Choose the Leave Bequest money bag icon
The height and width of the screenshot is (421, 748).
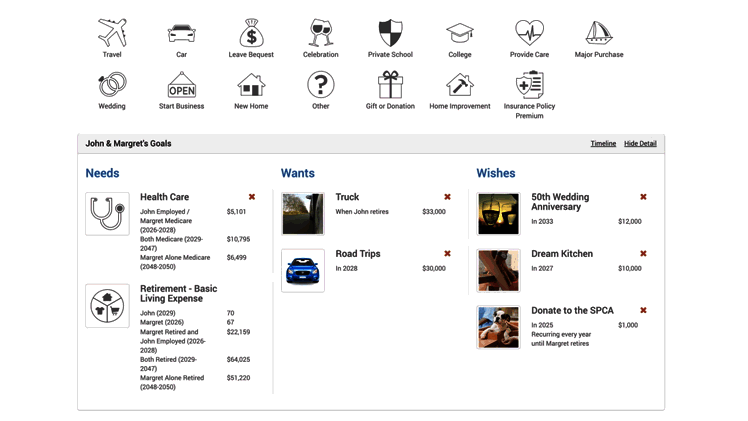coord(251,32)
